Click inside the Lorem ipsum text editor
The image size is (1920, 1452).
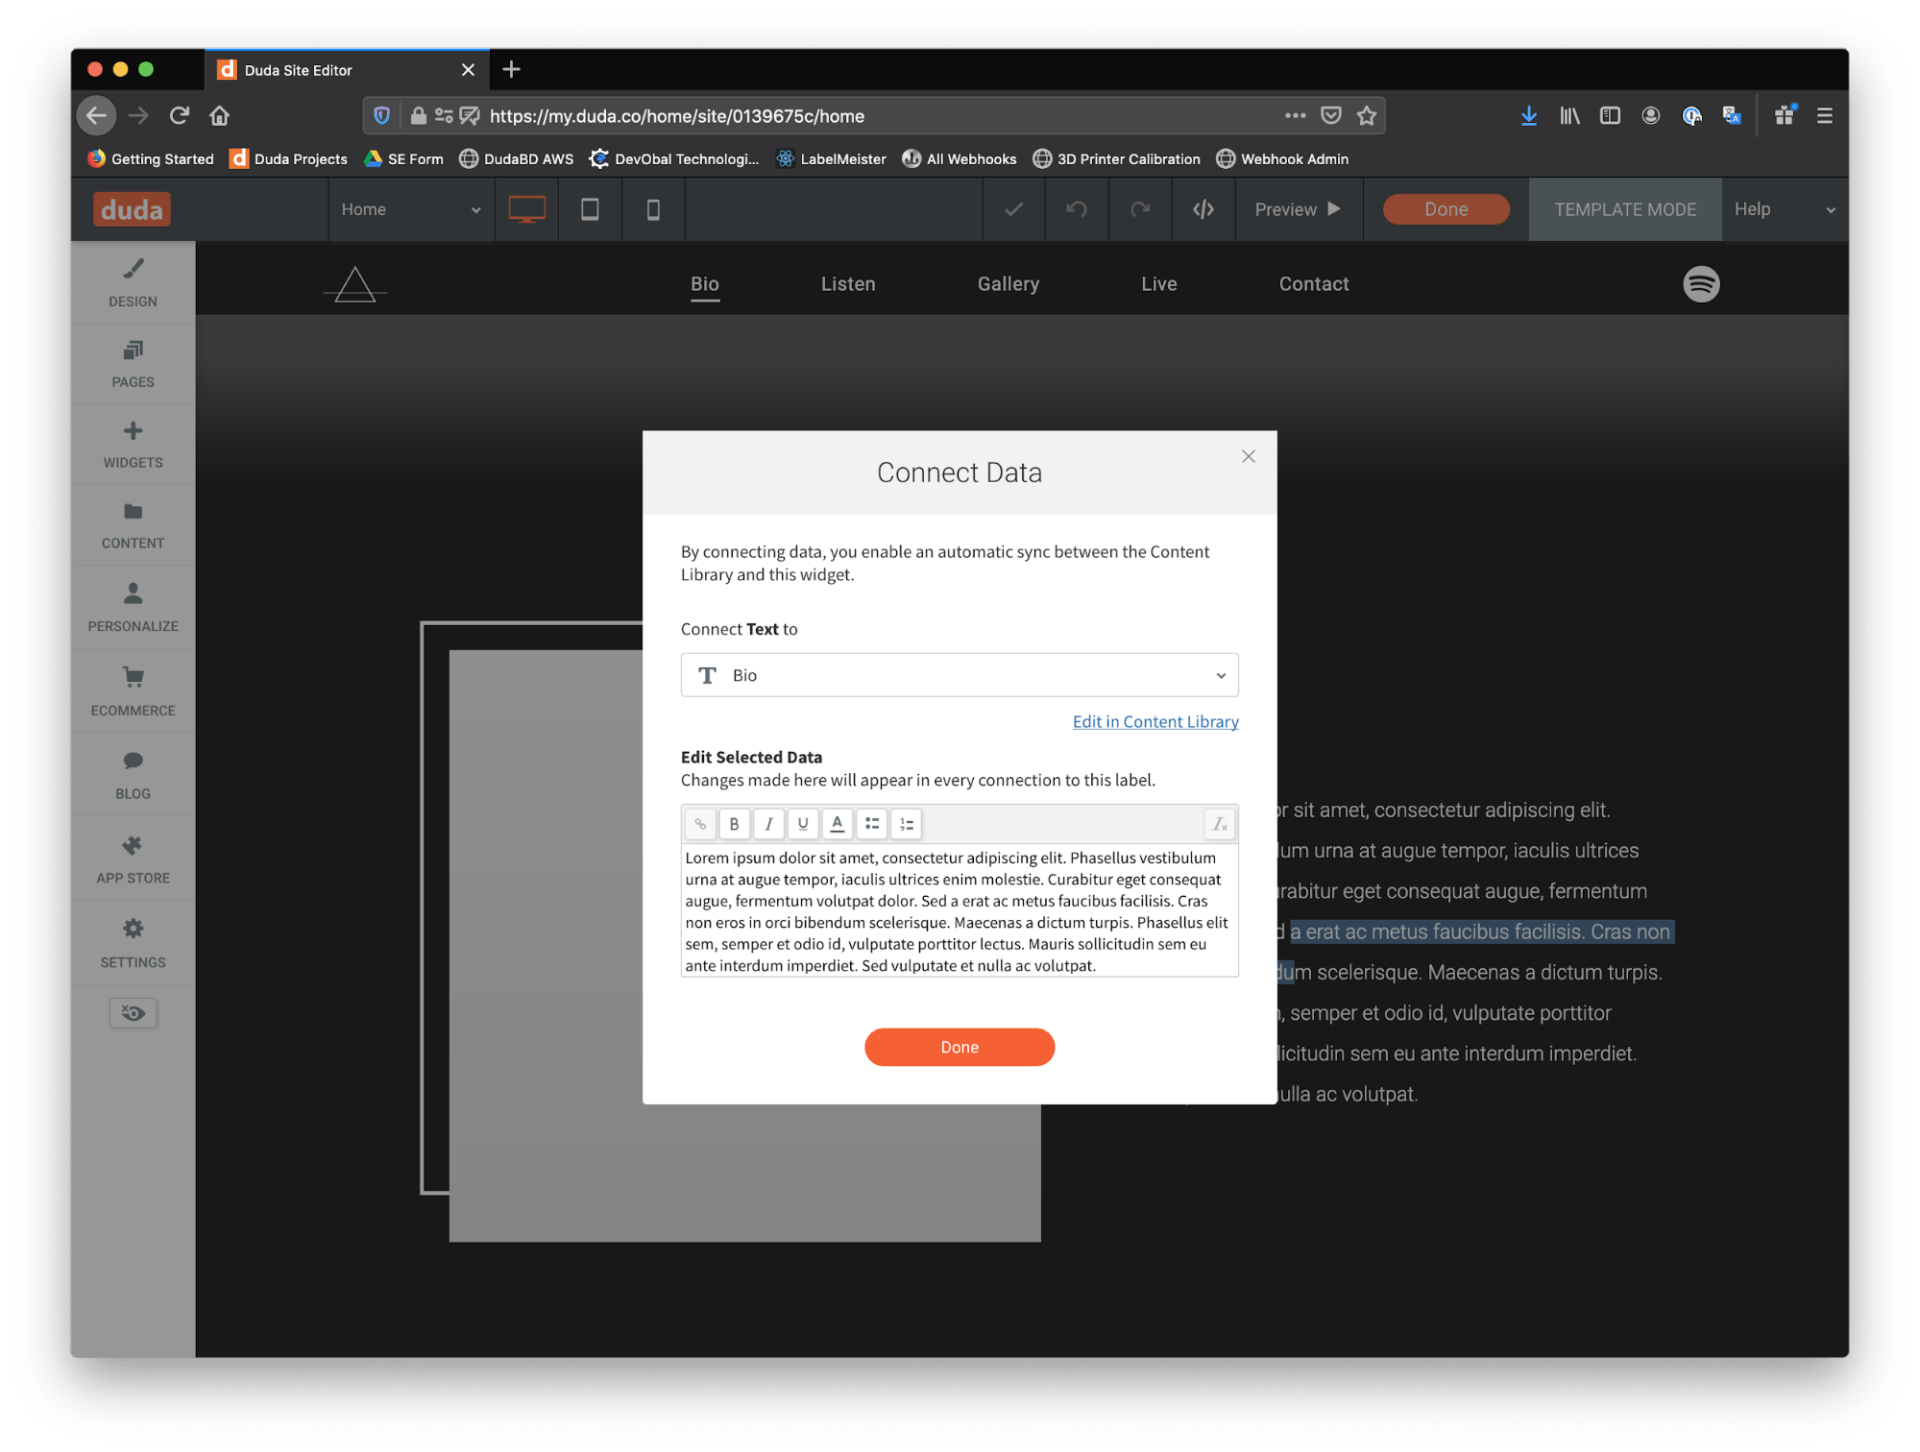pos(959,910)
